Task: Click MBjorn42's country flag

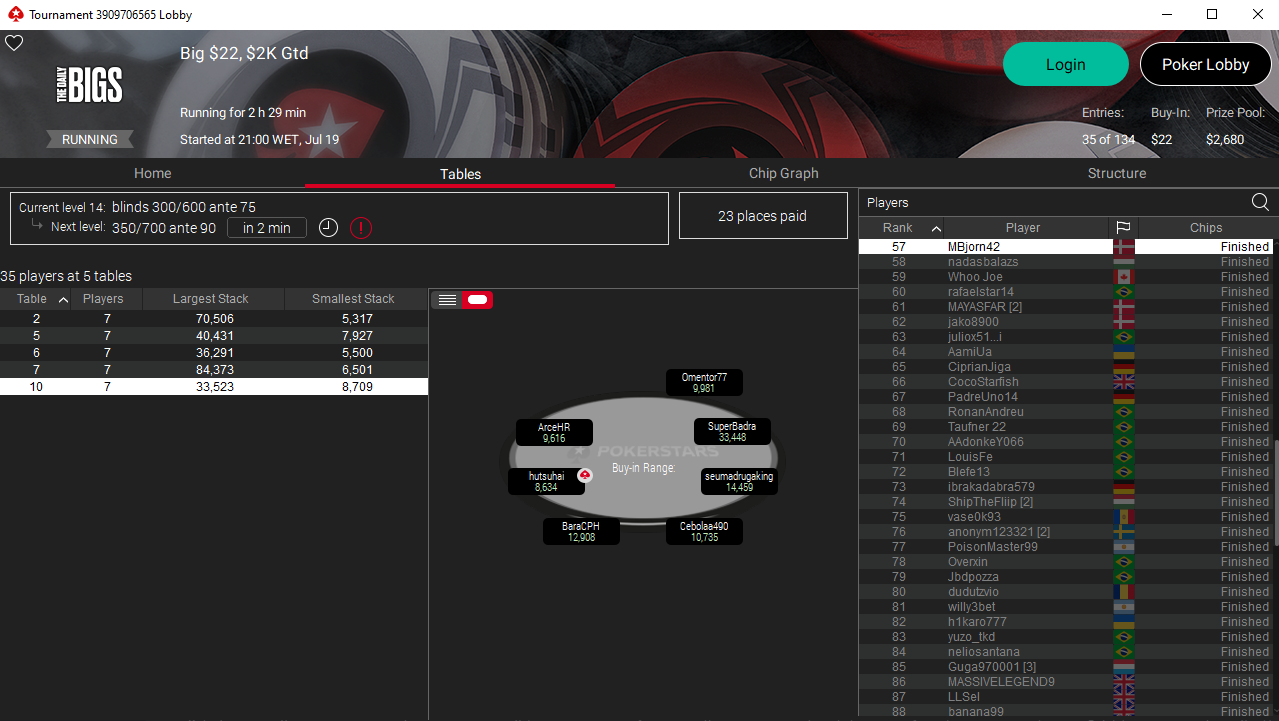Action: pyautogui.click(x=1124, y=247)
